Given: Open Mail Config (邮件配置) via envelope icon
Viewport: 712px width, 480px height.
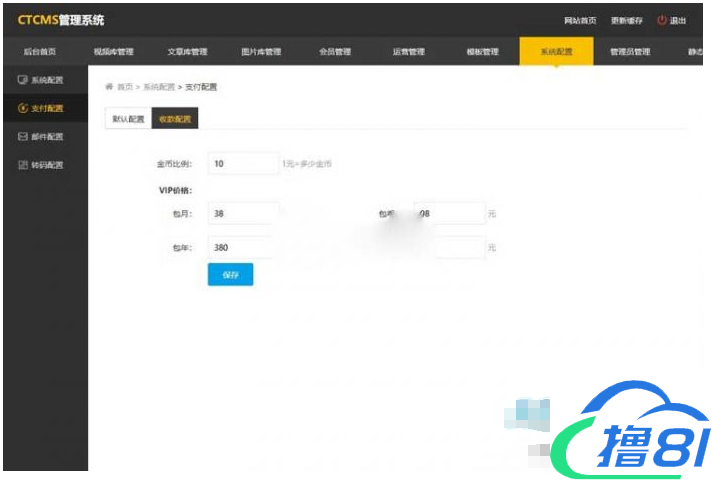Looking at the screenshot, I should tap(22, 136).
